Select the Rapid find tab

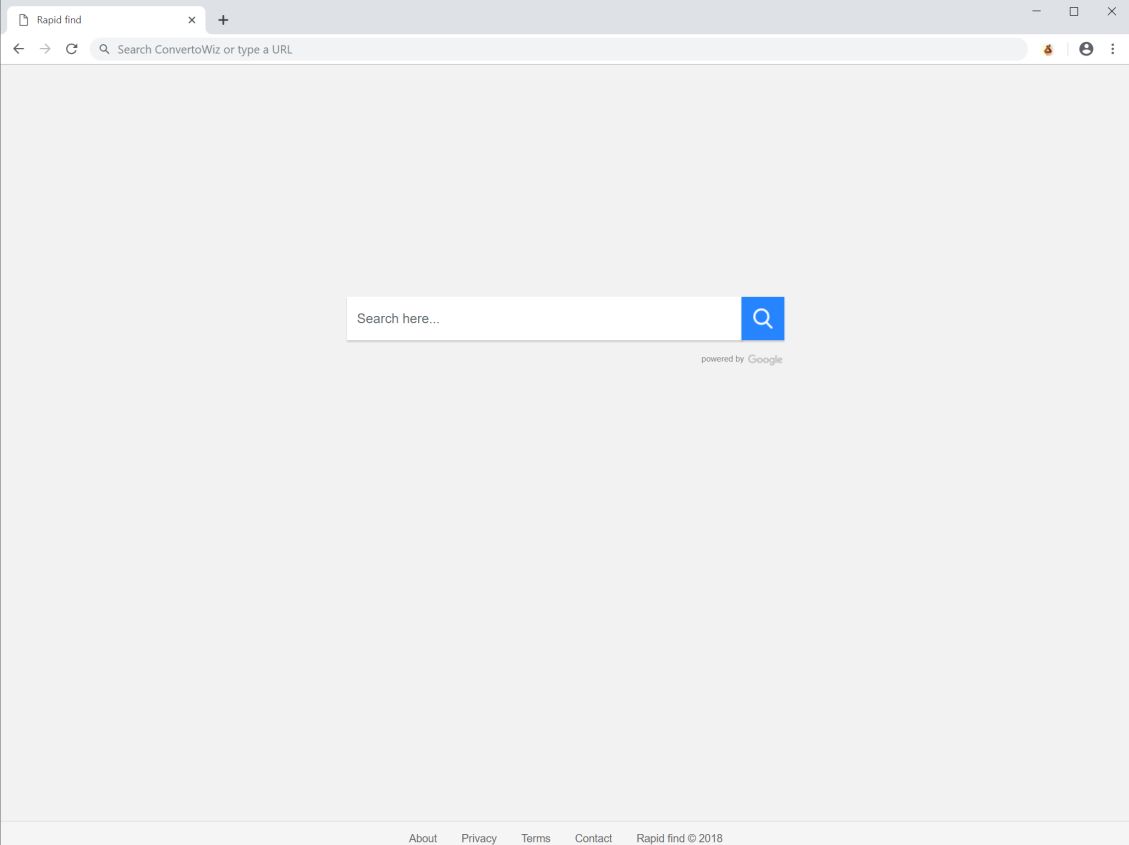point(106,20)
